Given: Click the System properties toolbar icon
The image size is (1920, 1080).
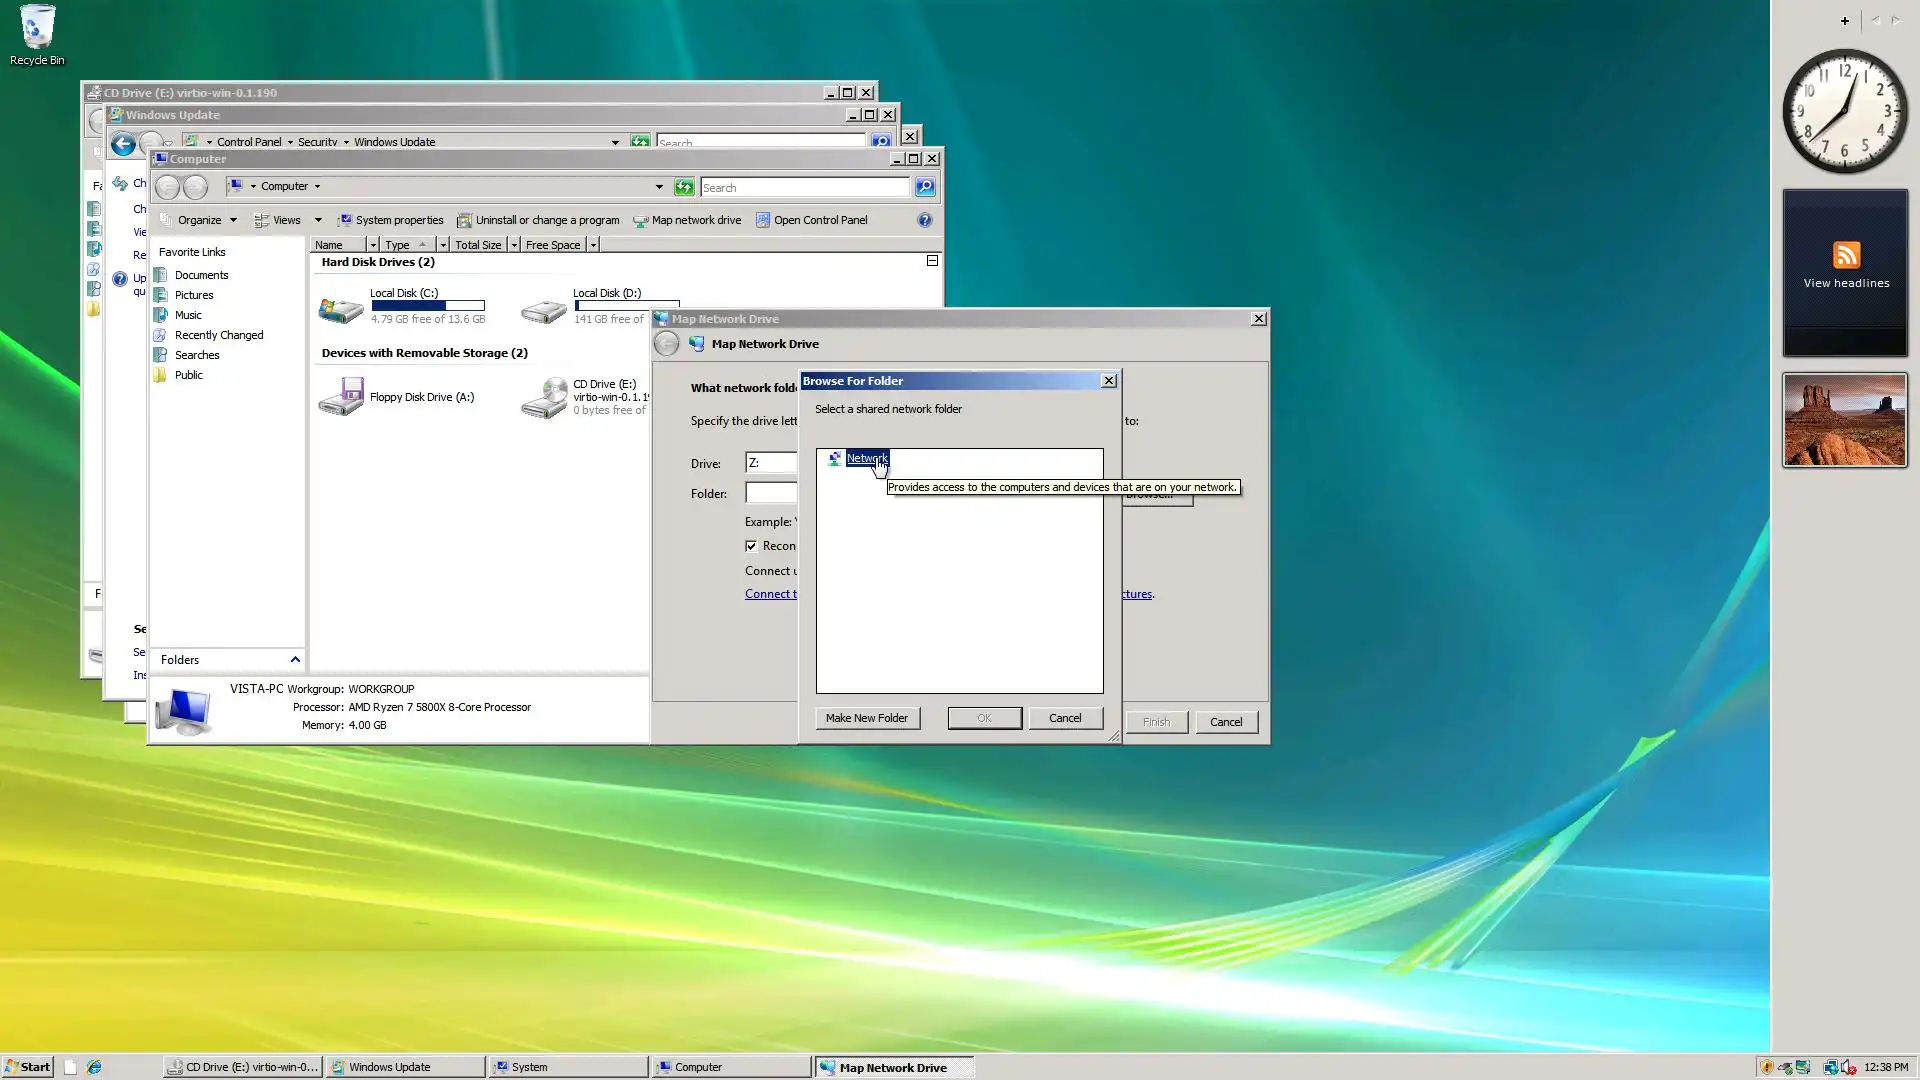Looking at the screenshot, I should click(345, 220).
